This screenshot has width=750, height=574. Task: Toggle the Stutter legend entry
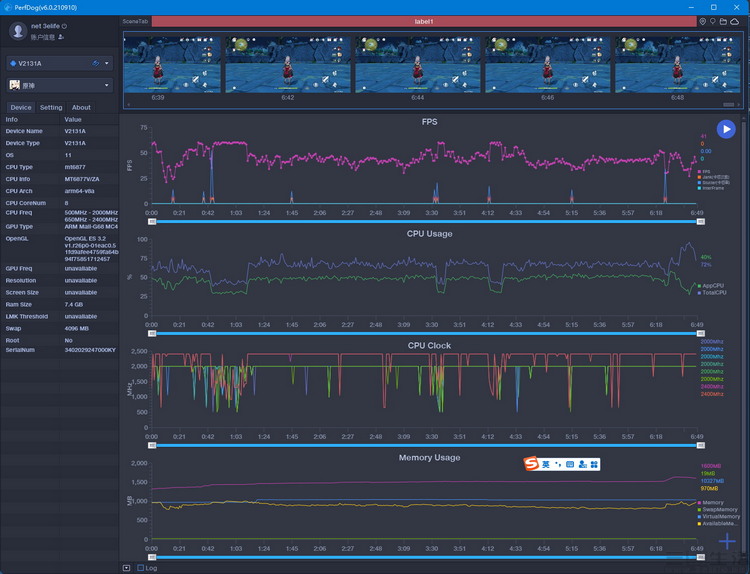coord(714,182)
